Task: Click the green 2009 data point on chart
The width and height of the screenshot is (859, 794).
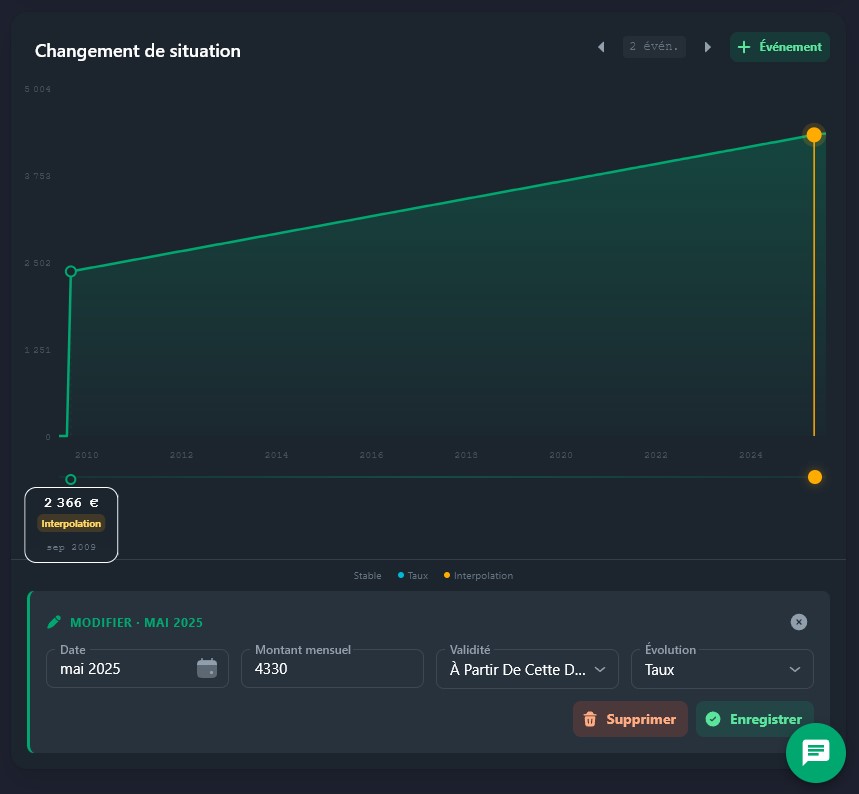Action: point(70,271)
